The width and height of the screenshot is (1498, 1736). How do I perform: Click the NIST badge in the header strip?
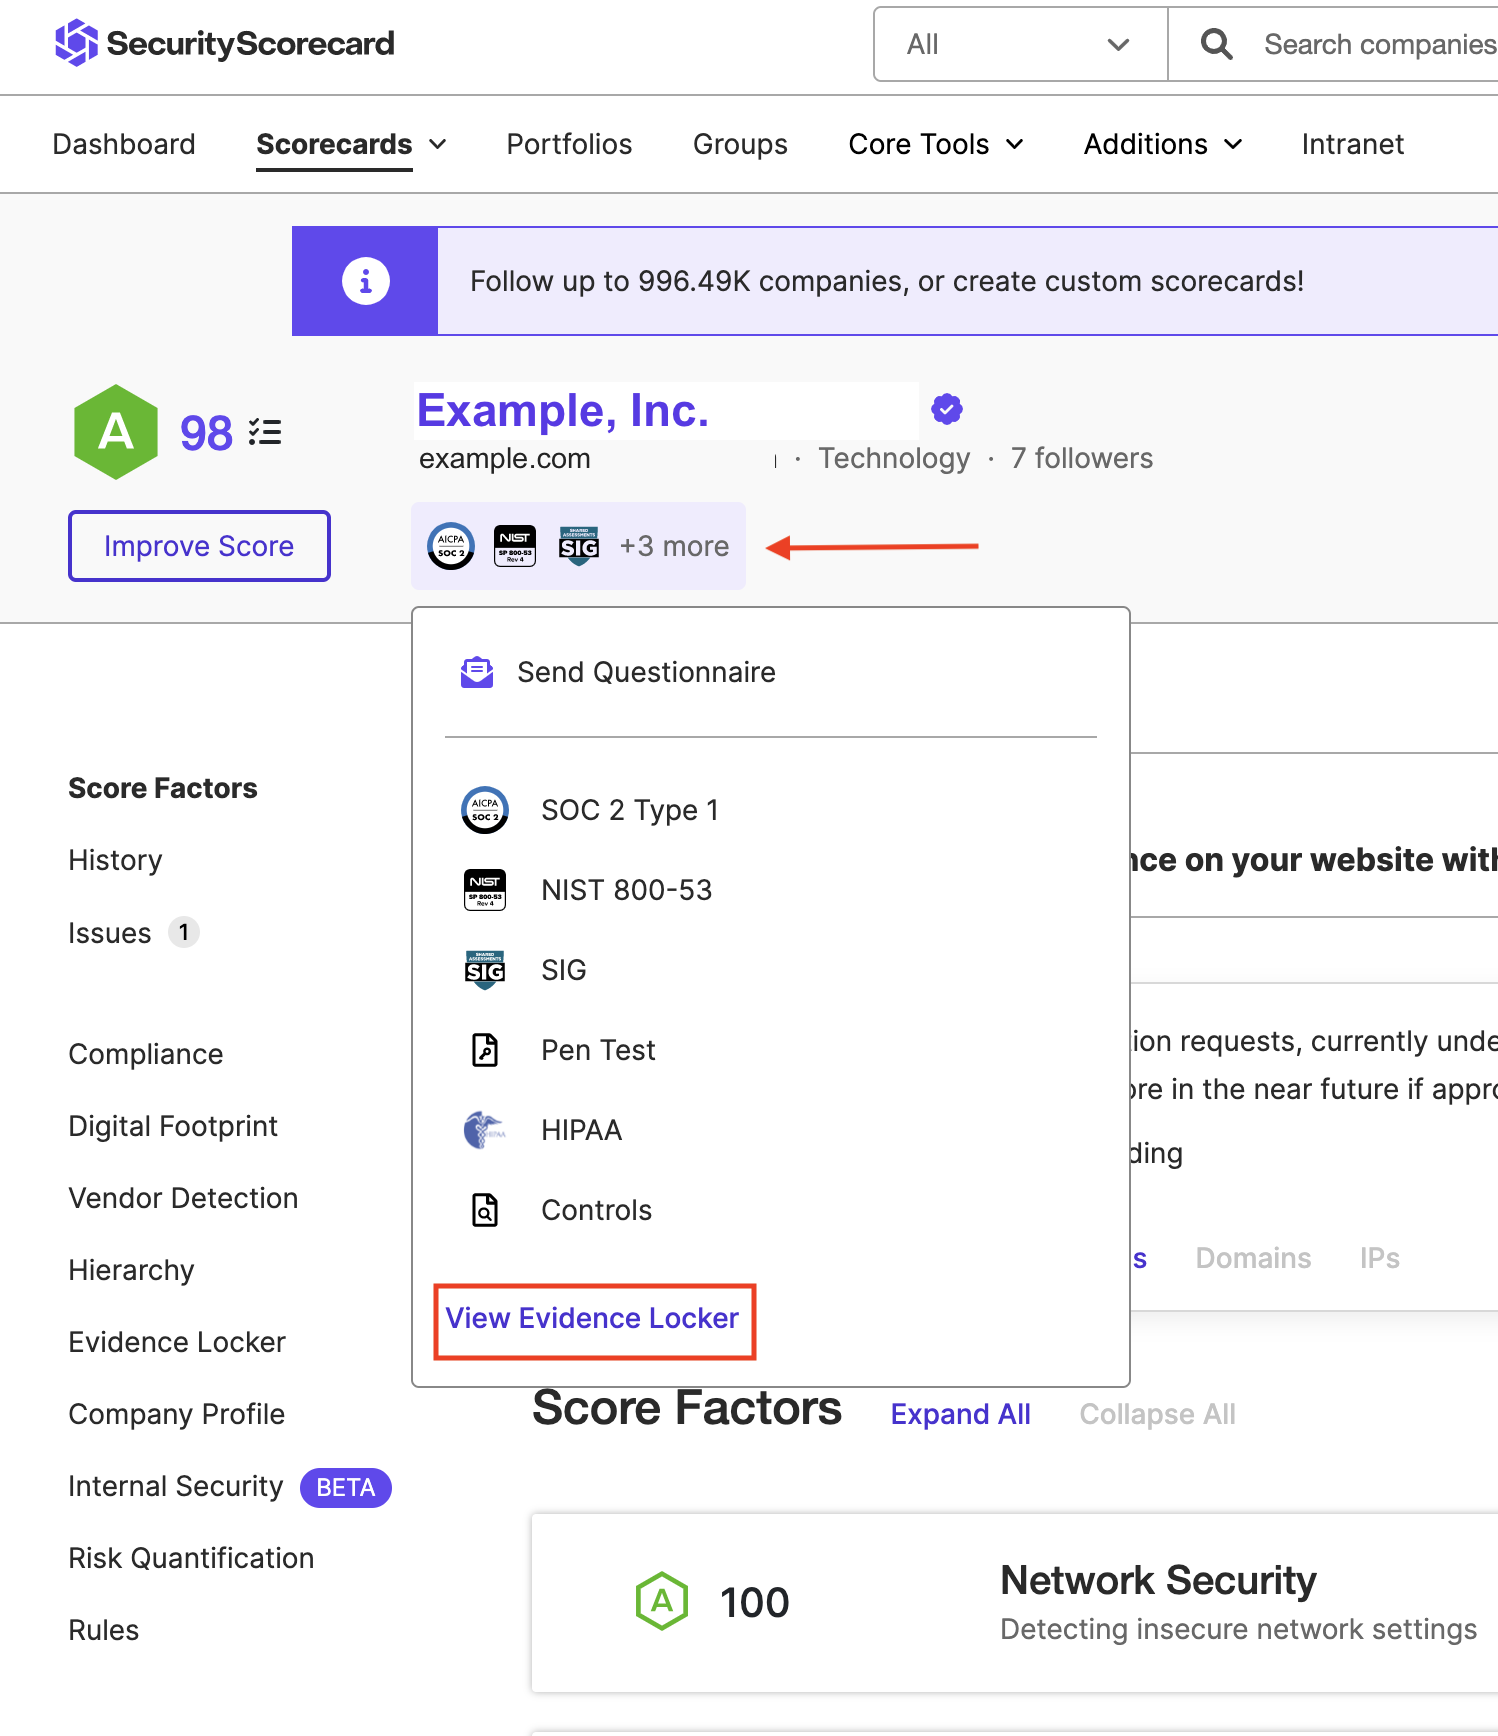pyautogui.click(x=515, y=546)
